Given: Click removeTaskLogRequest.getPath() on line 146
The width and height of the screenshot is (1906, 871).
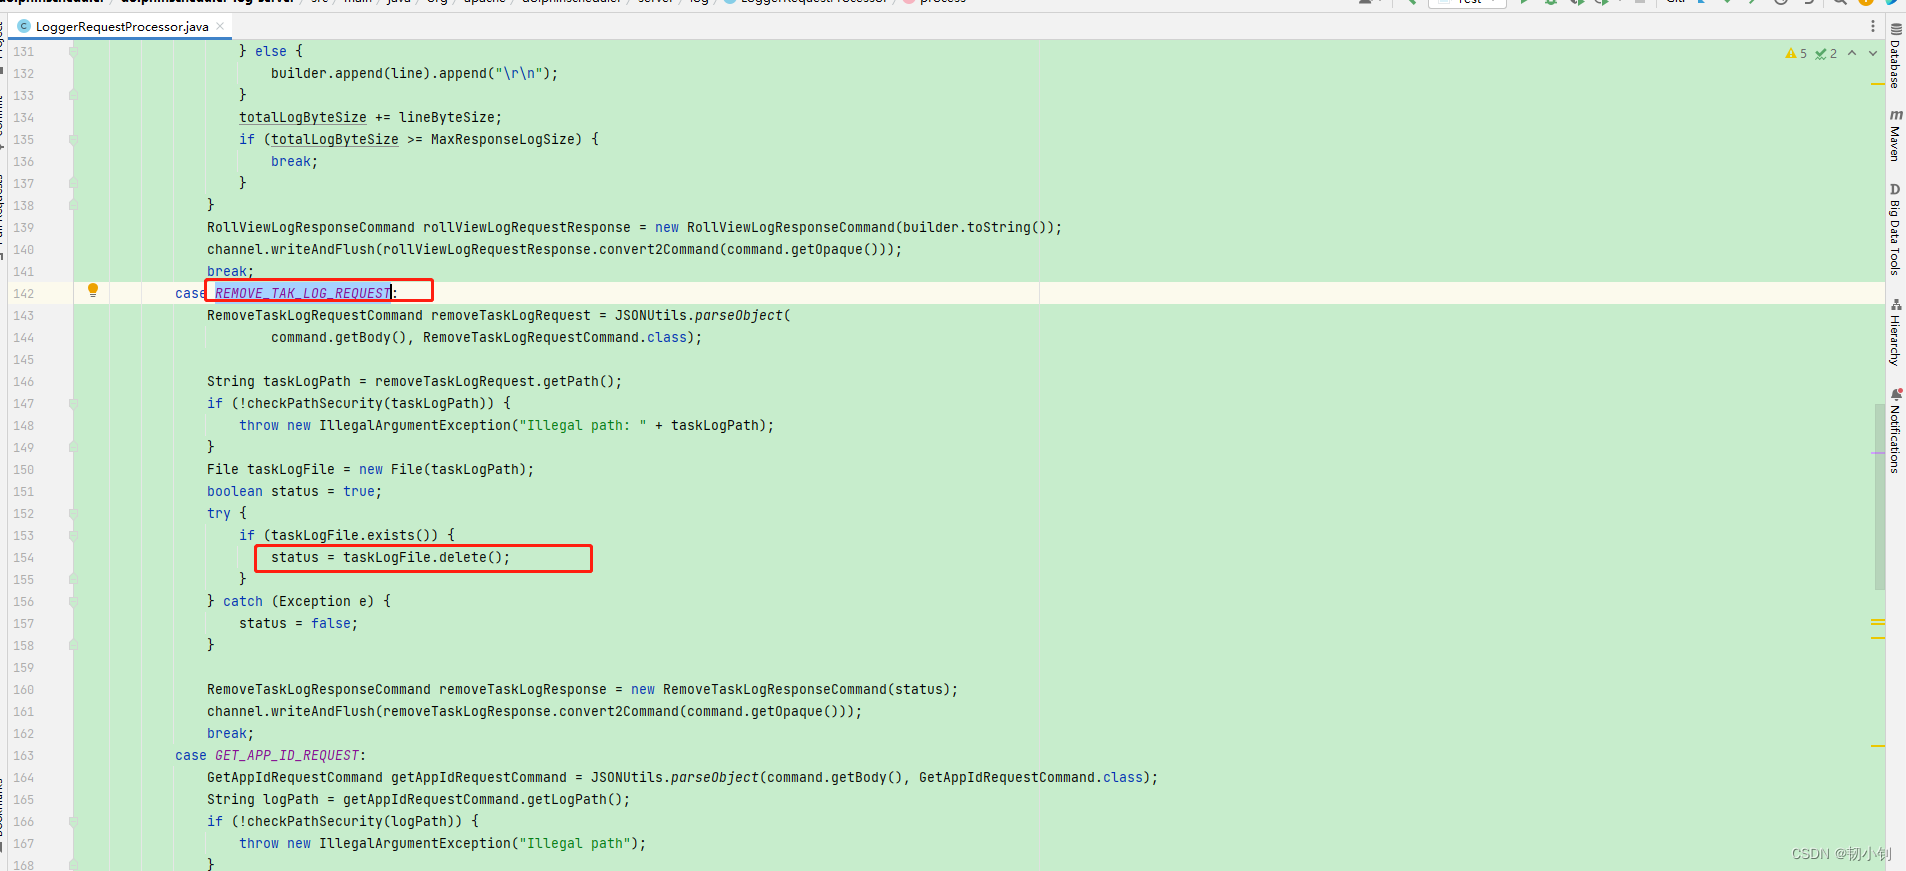Looking at the screenshot, I should [x=494, y=381].
